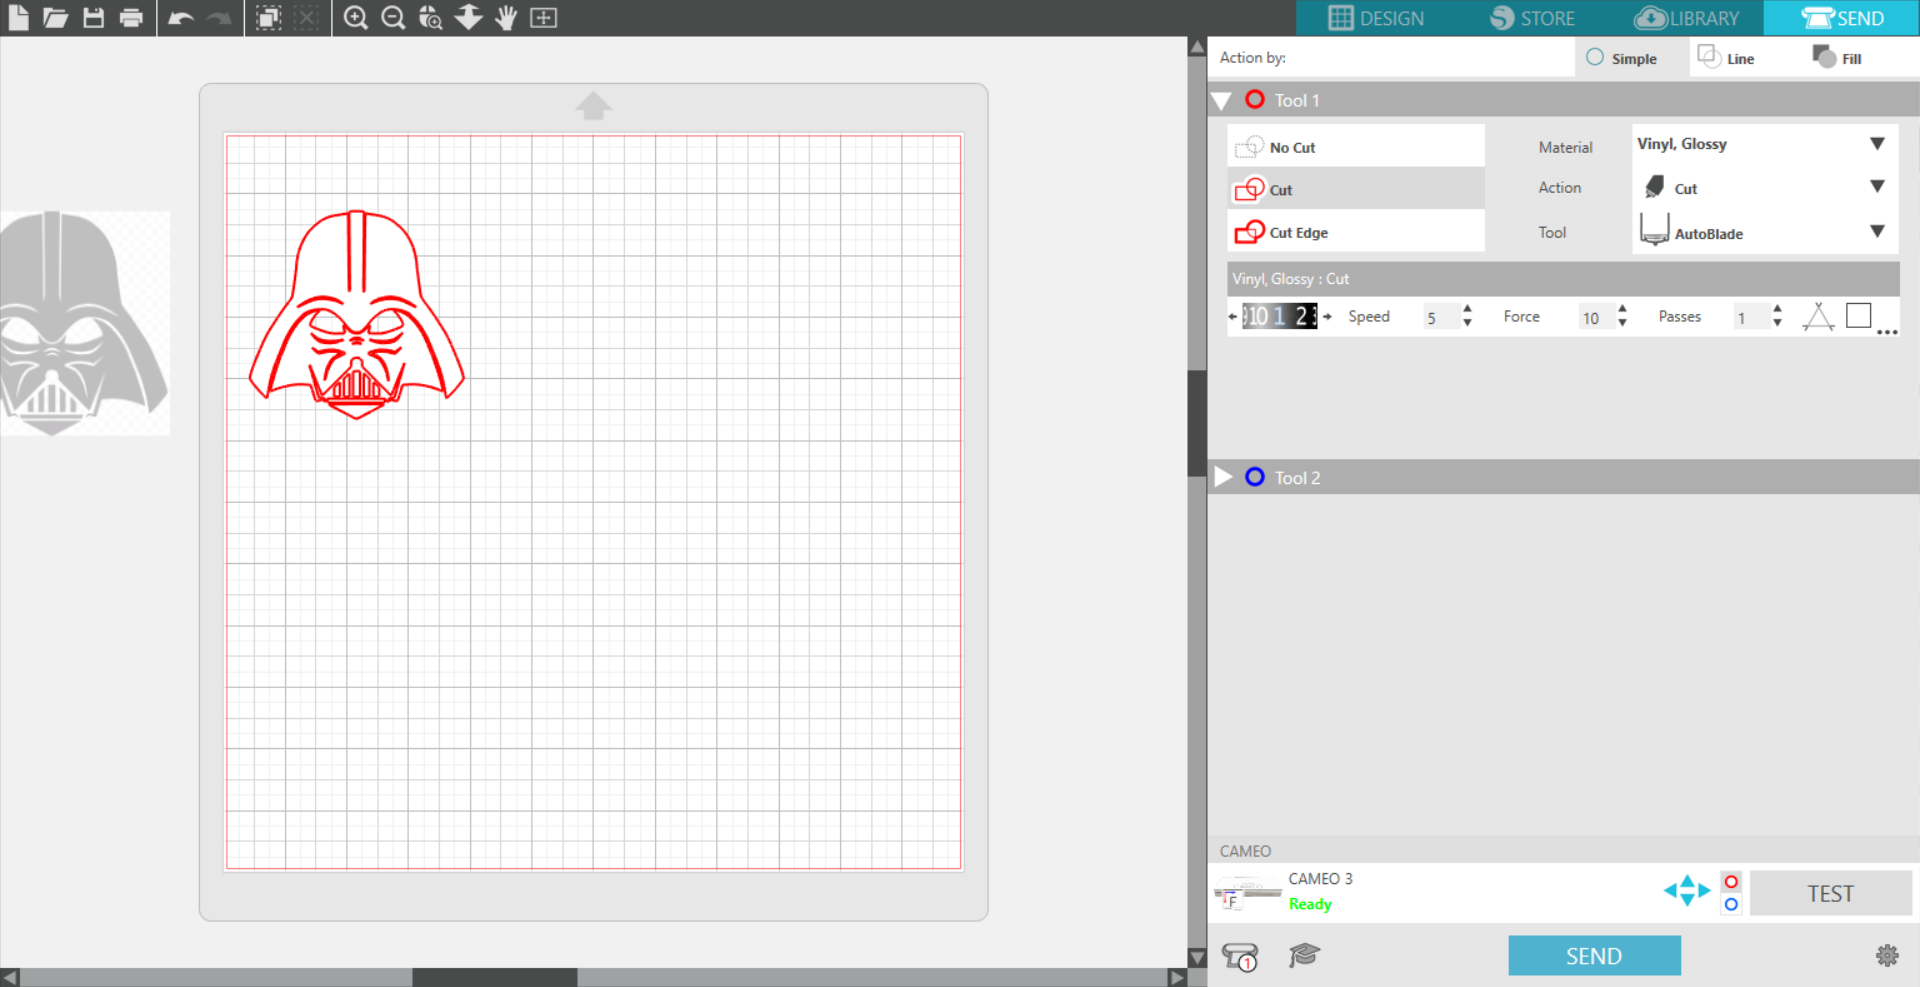The image size is (1920, 987).
Task: Open the LIBRARY tab
Action: tap(1687, 18)
